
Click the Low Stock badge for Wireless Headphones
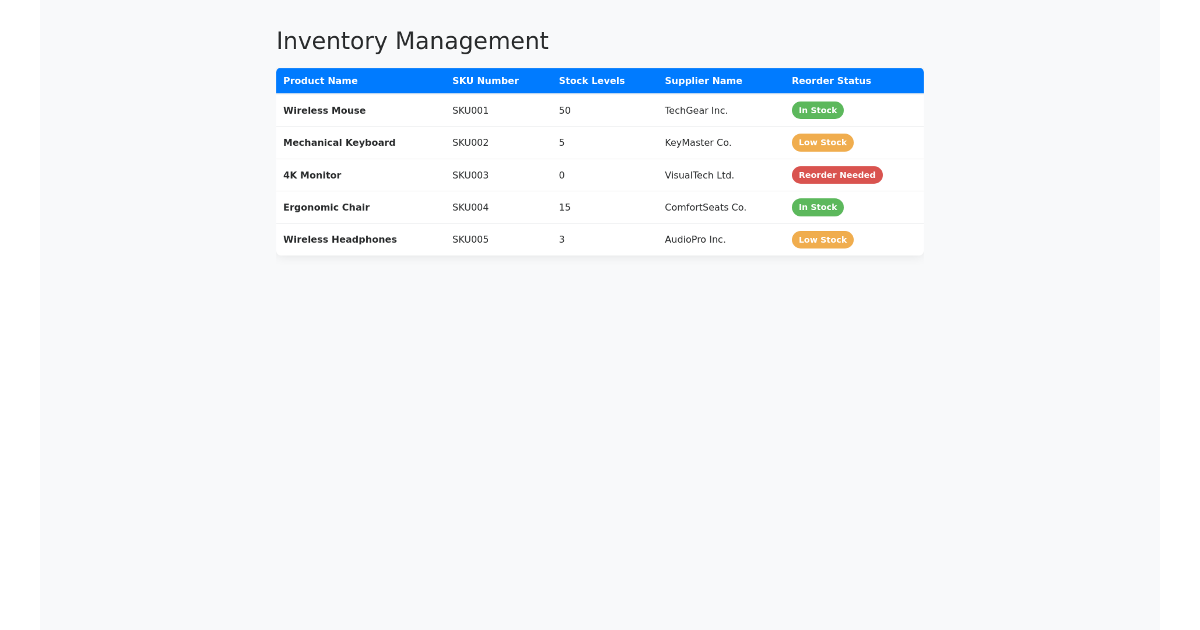pyautogui.click(x=822, y=239)
